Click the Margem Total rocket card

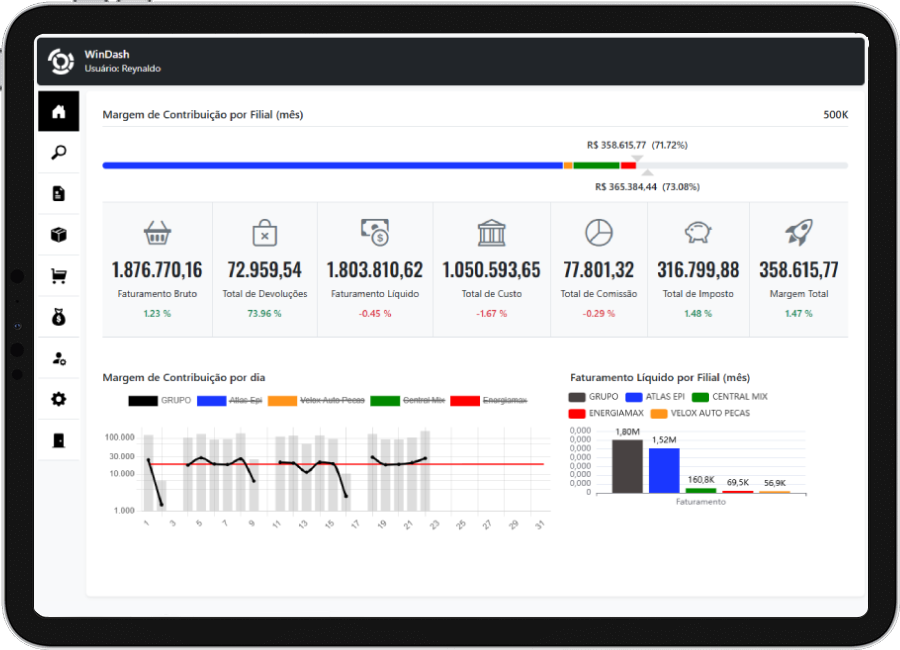[798, 269]
